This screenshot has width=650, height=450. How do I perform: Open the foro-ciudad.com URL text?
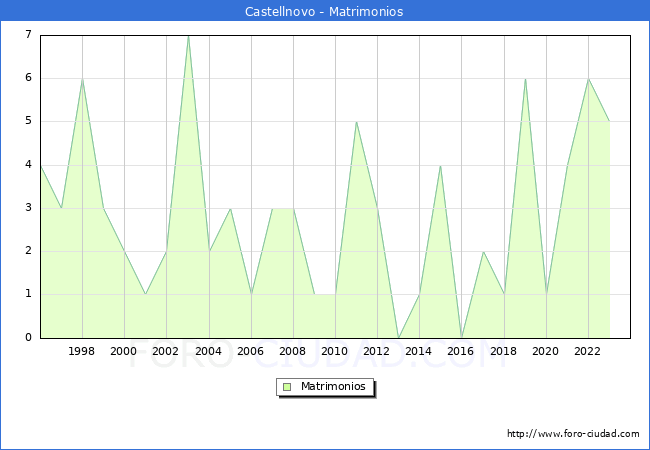point(573,433)
